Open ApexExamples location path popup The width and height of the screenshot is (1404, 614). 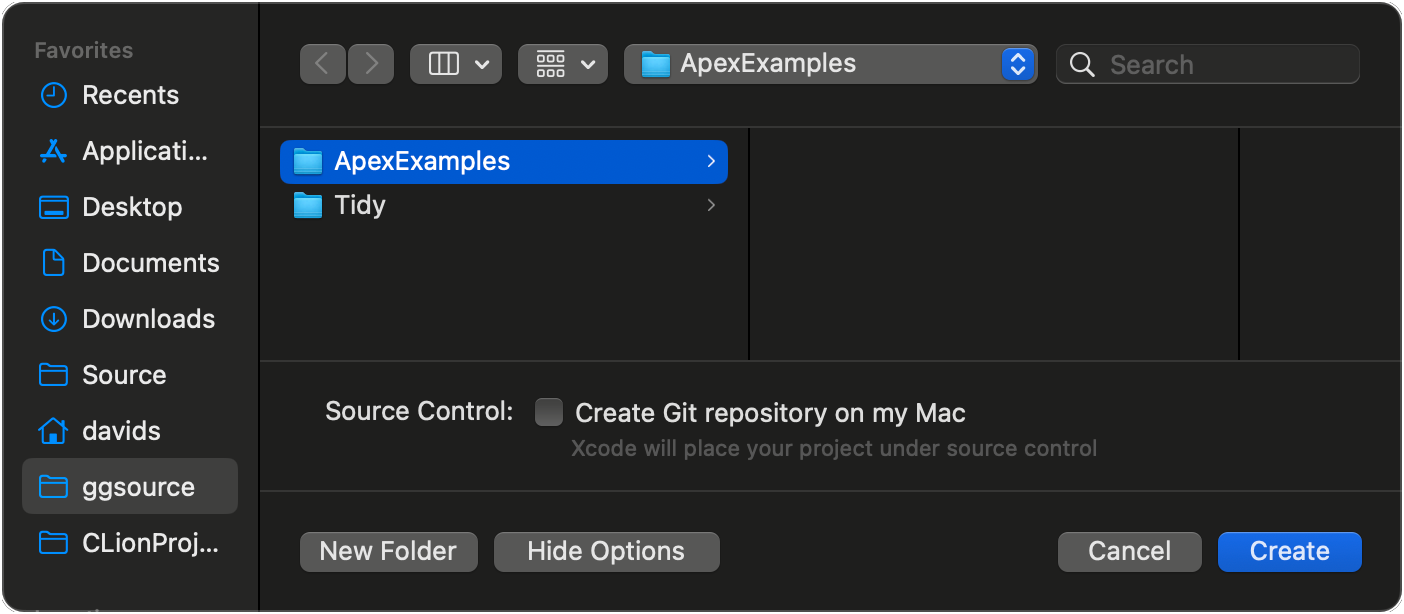[830, 64]
